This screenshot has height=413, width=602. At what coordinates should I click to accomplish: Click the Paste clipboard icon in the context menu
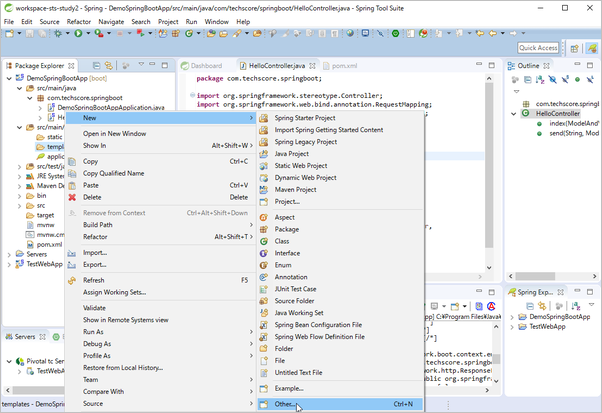click(x=72, y=185)
